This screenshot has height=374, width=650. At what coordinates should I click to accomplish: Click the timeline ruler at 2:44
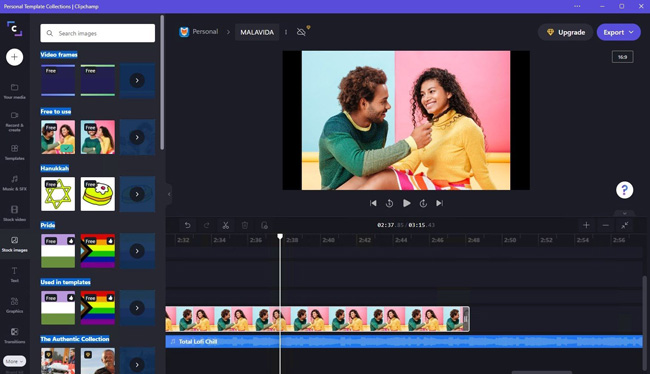pos(401,240)
